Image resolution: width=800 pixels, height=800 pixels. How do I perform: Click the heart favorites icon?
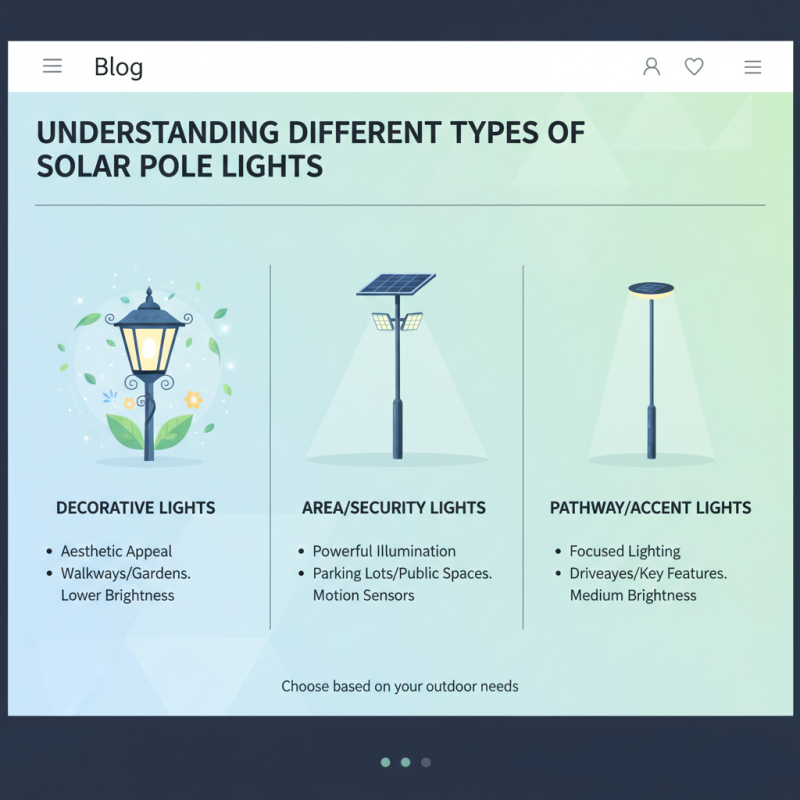pyautogui.click(x=694, y=67)
